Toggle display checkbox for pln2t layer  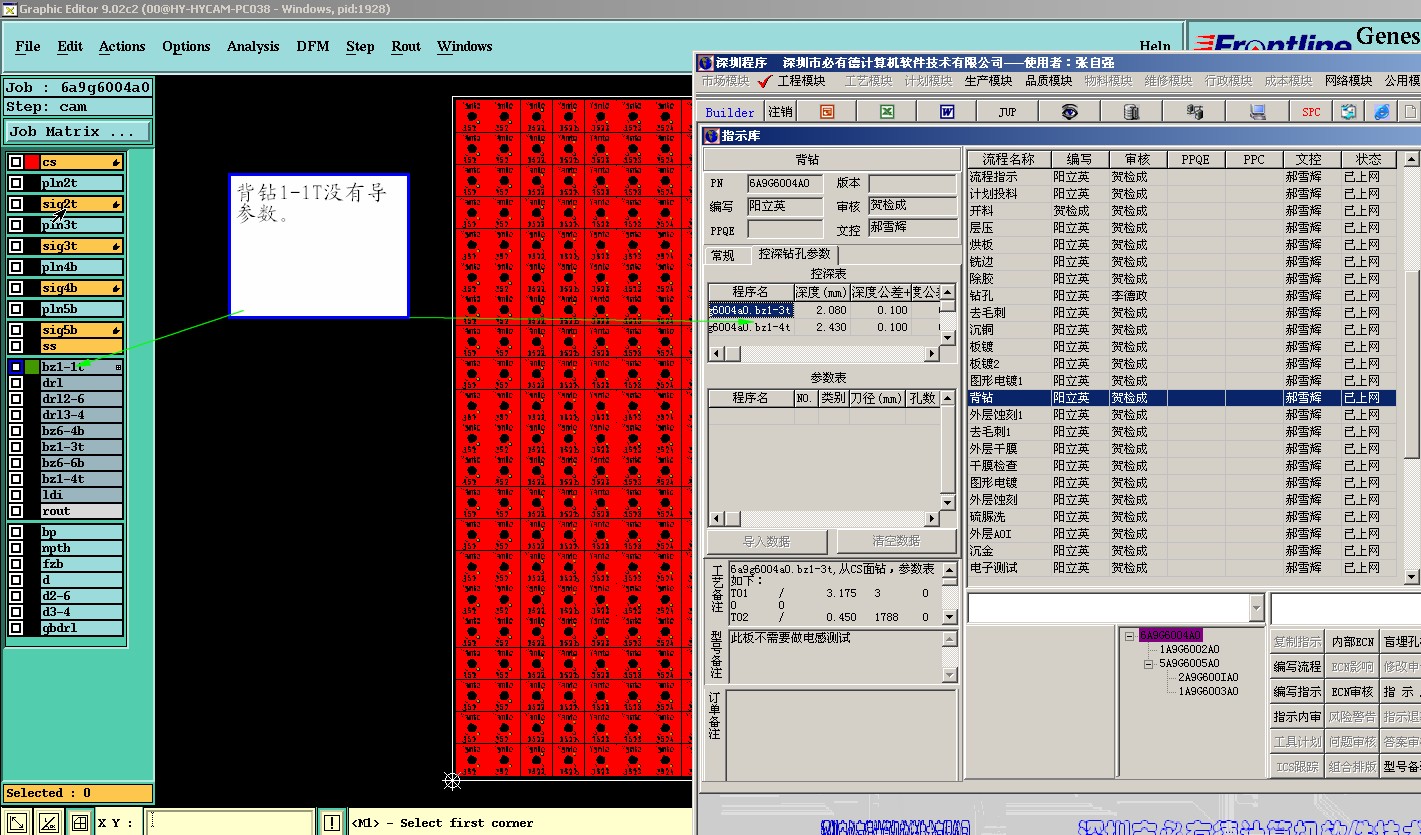click(x=16, y=183)
